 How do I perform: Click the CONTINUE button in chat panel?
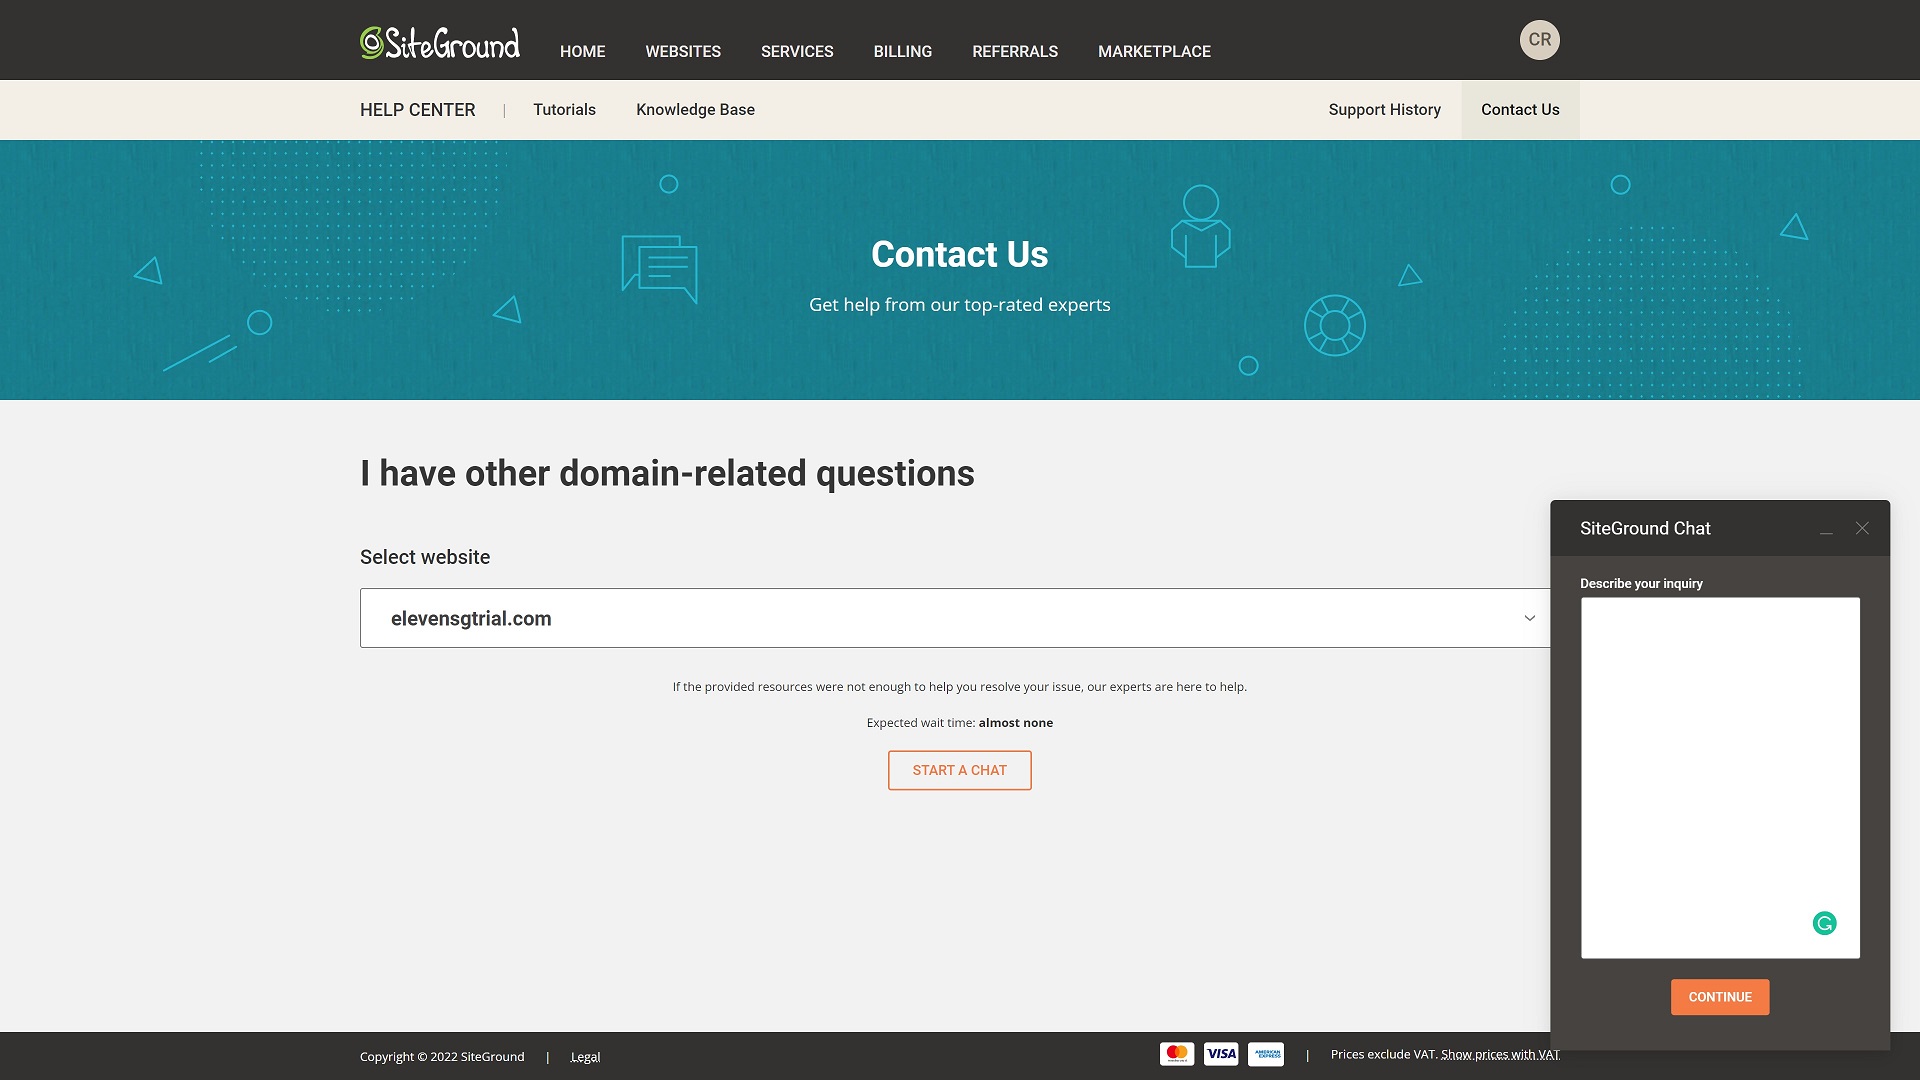point(1721,997)
